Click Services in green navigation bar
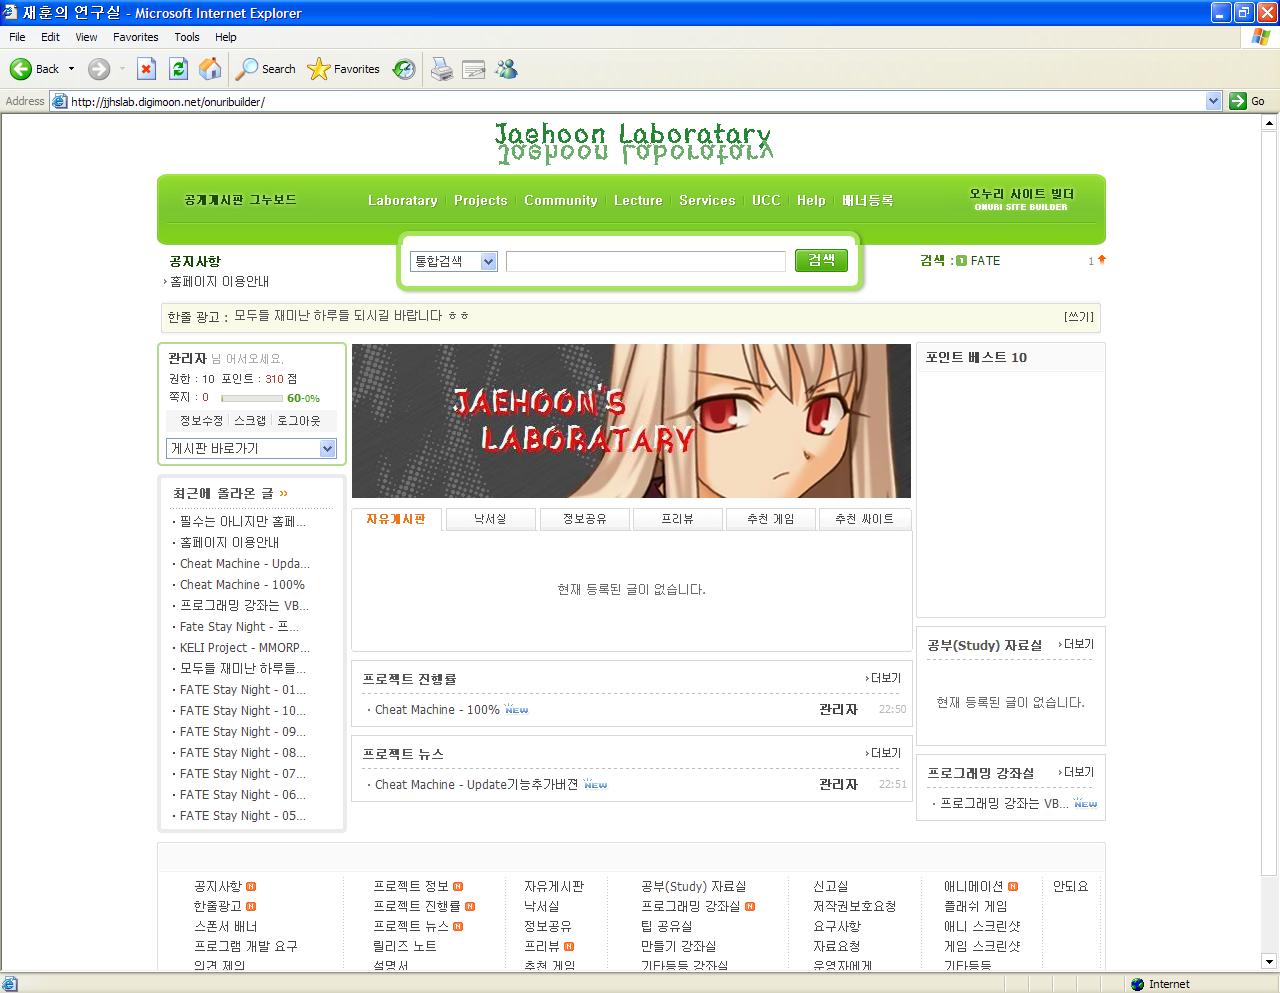The width and height of the screenshot is (1280, 993). click(x=707, y=200)
